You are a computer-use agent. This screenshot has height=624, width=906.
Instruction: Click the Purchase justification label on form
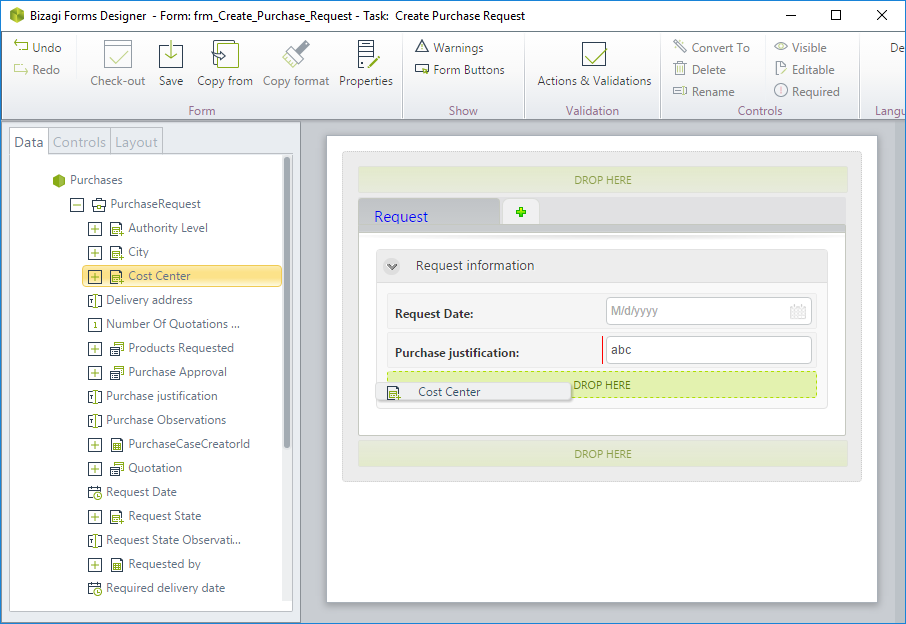pos(457,352)
